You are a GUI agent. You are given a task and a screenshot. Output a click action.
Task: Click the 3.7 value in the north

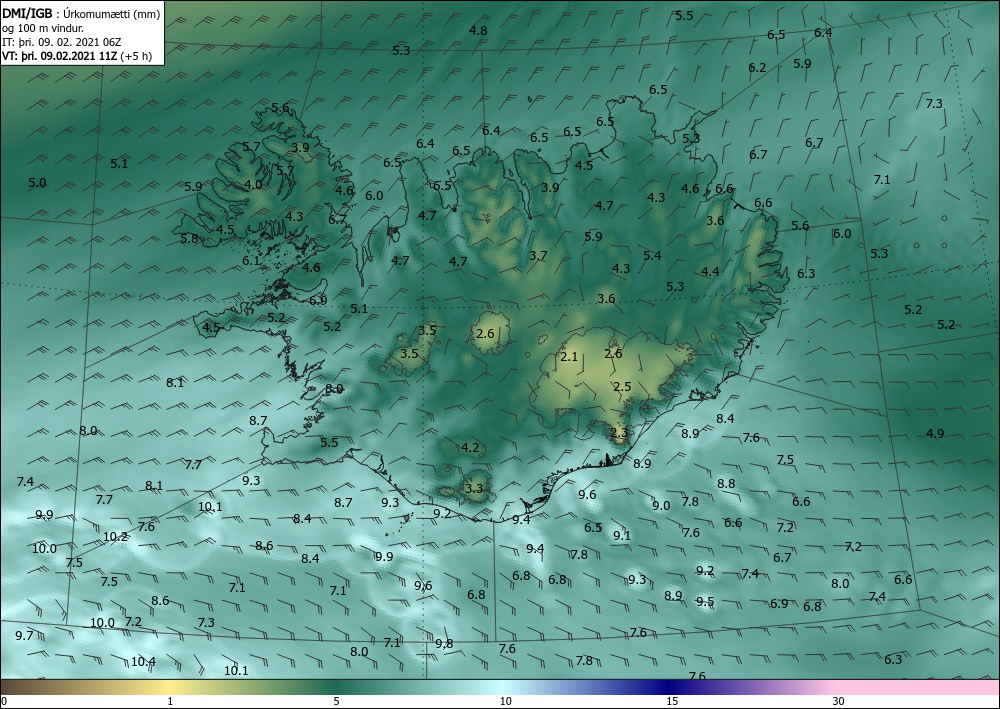(538, 256)
